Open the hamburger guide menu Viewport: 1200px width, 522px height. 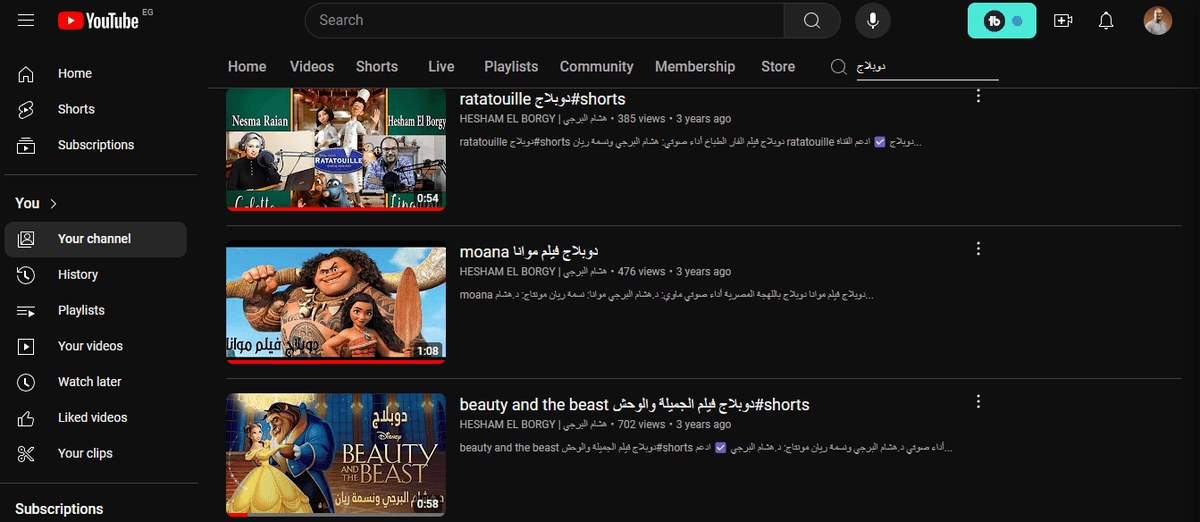coord(26,21)
